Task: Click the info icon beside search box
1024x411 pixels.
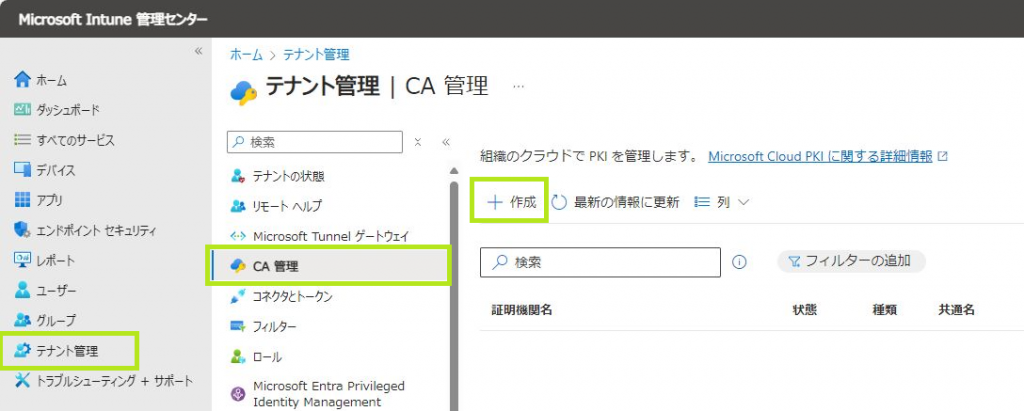Action: point(739,262)
